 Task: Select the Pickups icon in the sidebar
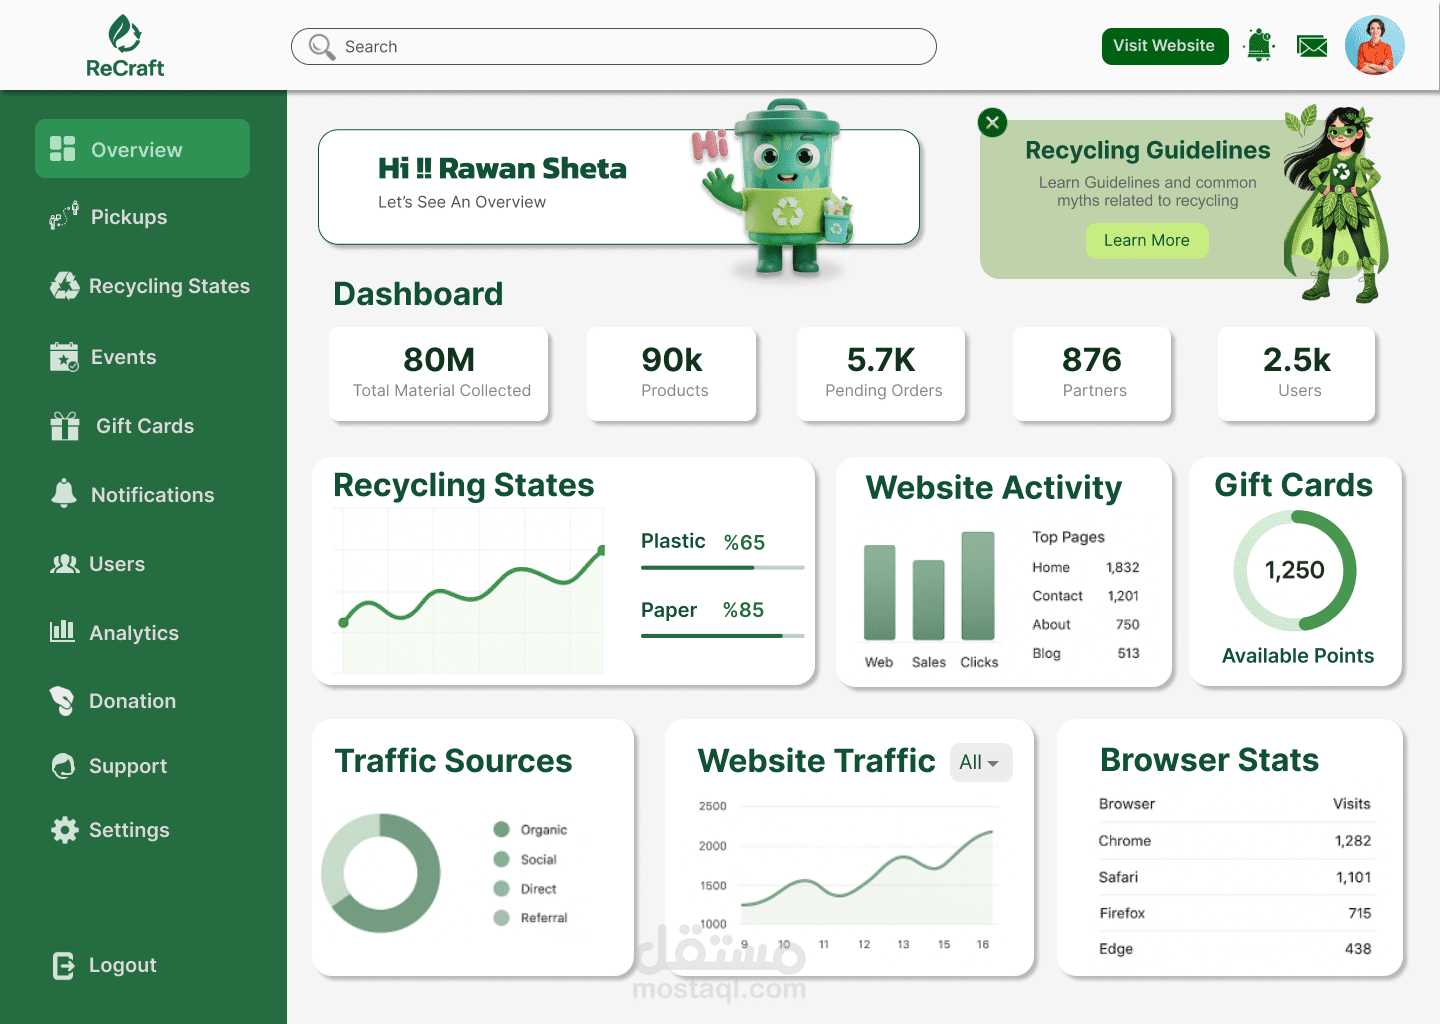coord(63,216)
